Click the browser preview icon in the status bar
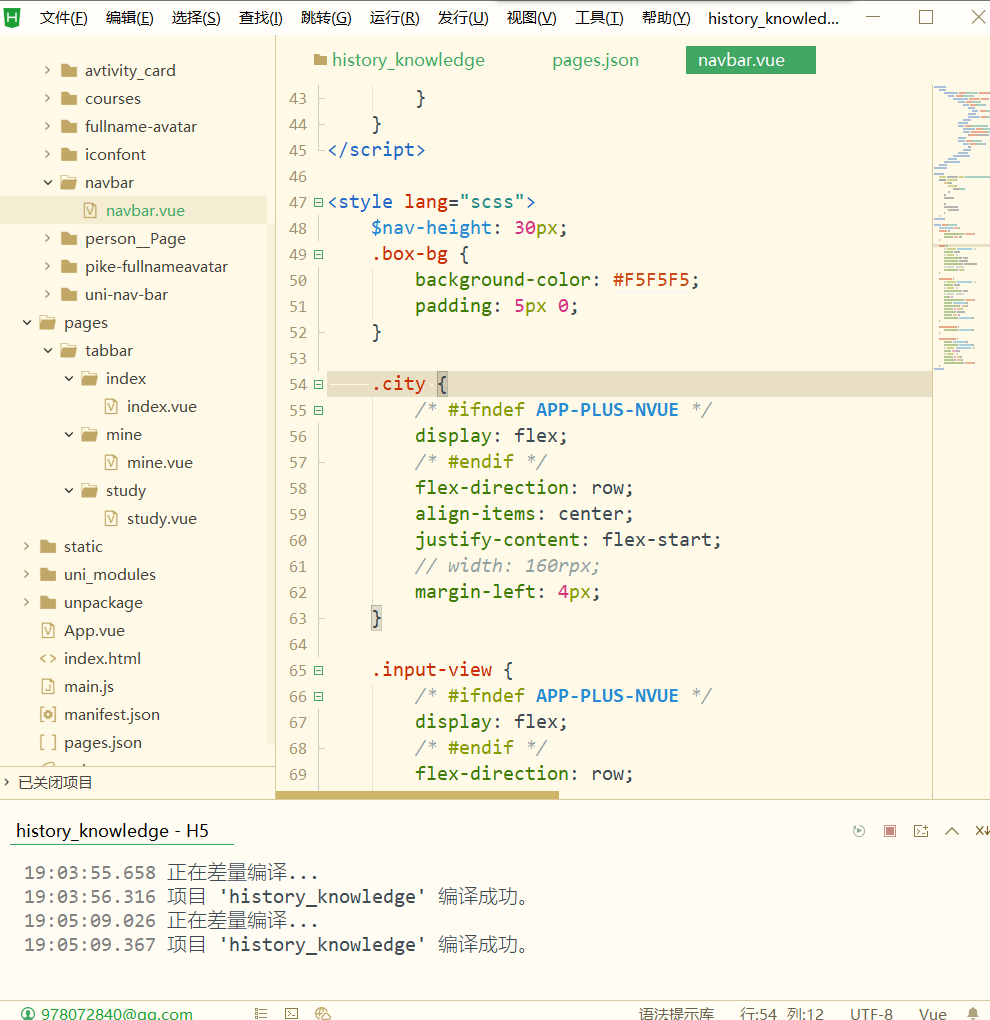990x1020 pixels. point(323,1013)
